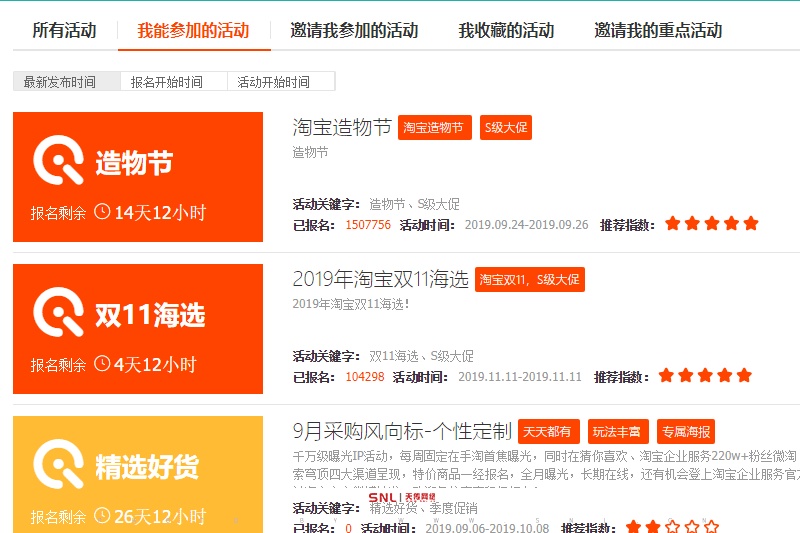Click the magnifier logo on 双11海选 banner
The image size is (800, 533).
point(58,312)
